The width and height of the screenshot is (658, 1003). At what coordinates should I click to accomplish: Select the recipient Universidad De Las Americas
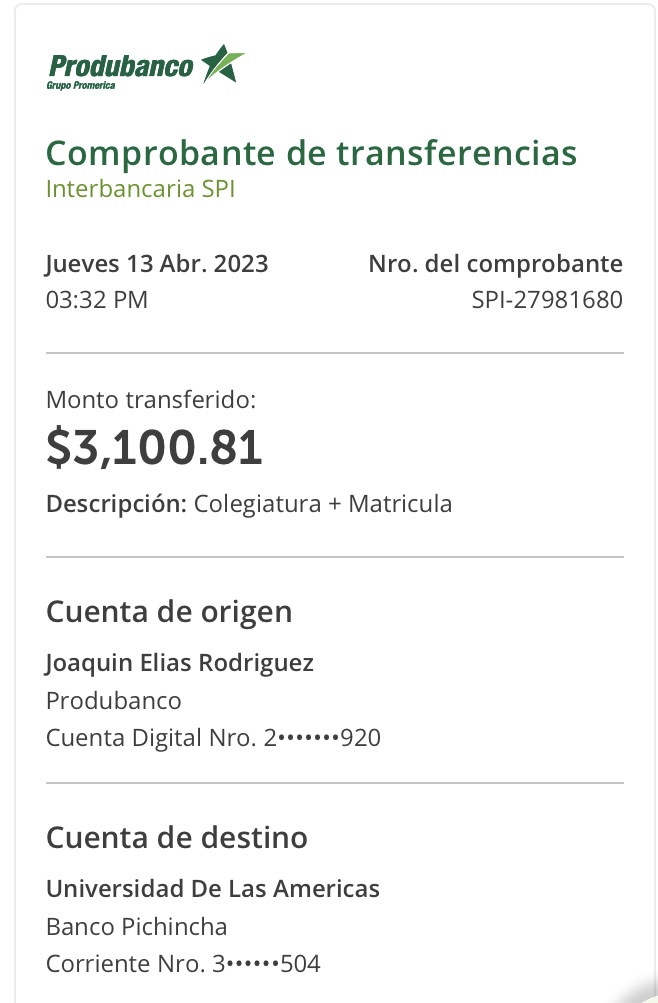(213, 888)
